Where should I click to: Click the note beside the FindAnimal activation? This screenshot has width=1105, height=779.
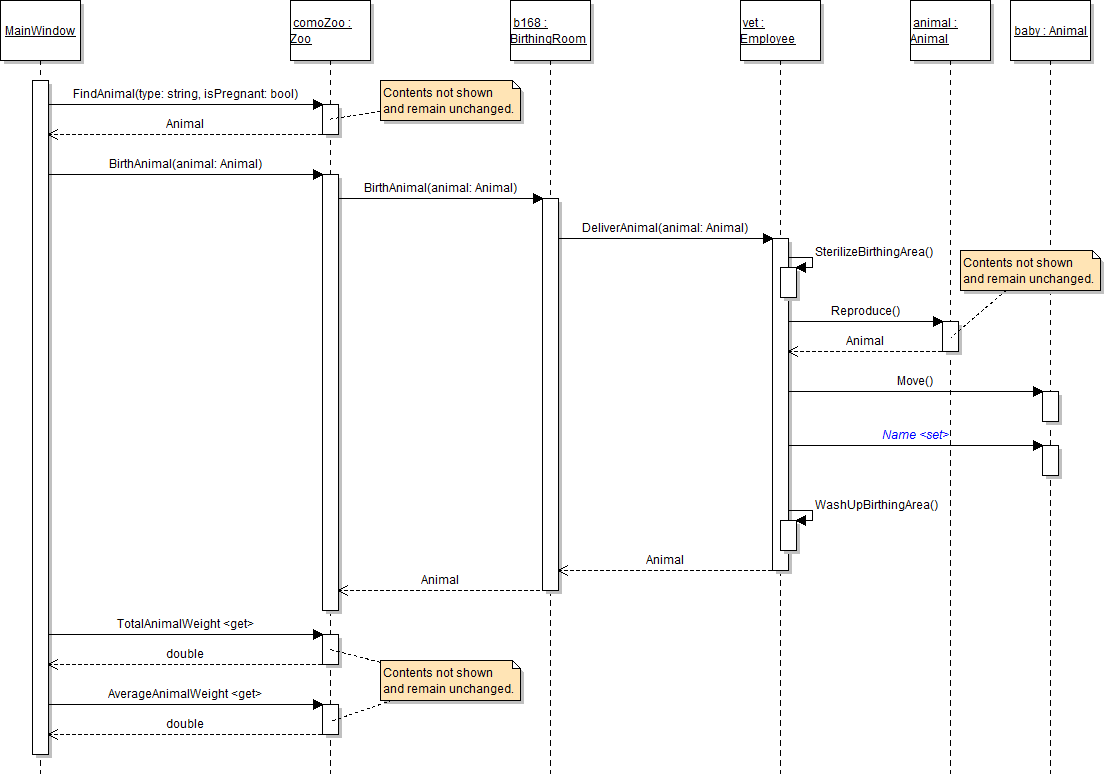[450, 101]
